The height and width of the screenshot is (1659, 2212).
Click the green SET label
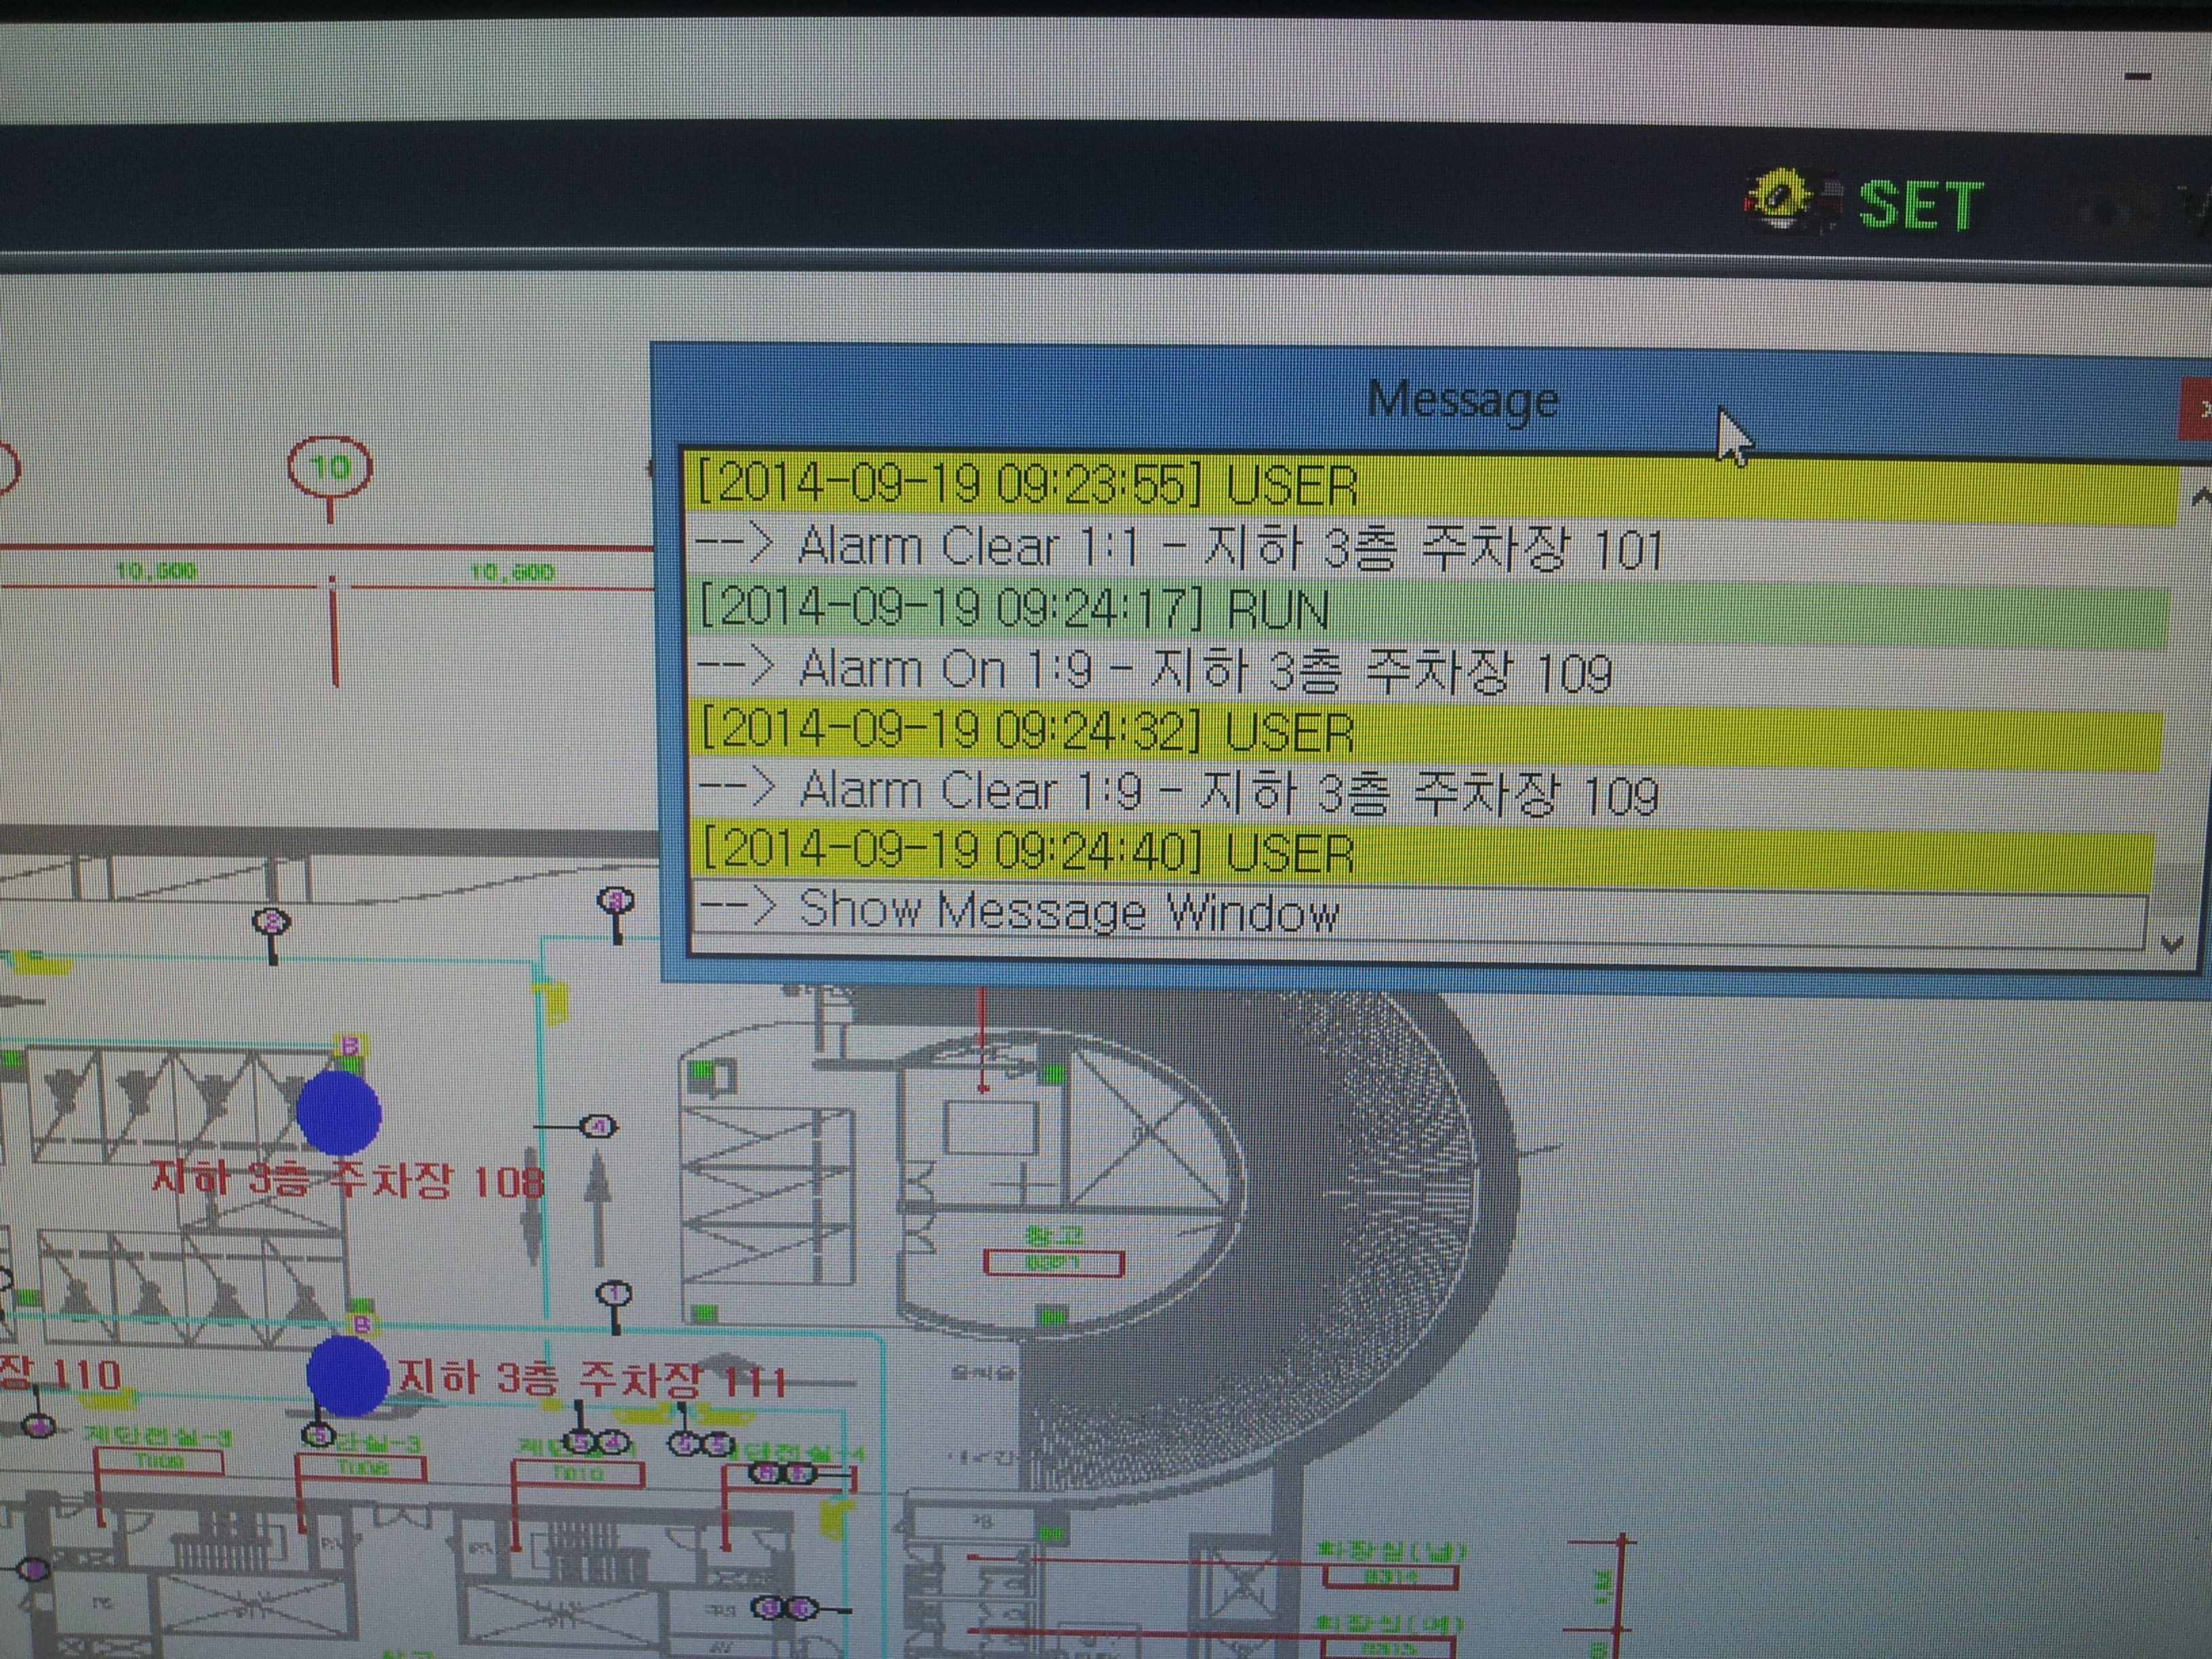click(1921, 206)
